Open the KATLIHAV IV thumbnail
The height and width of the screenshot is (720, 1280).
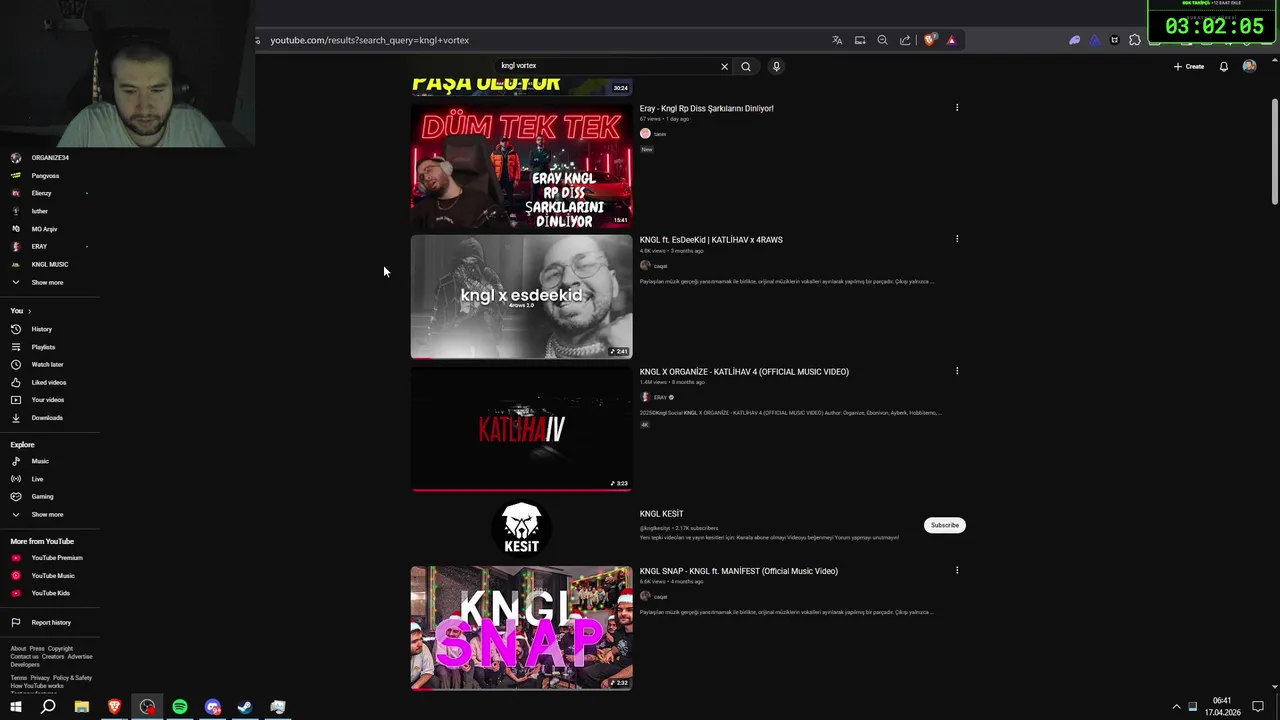pos(521,429)
